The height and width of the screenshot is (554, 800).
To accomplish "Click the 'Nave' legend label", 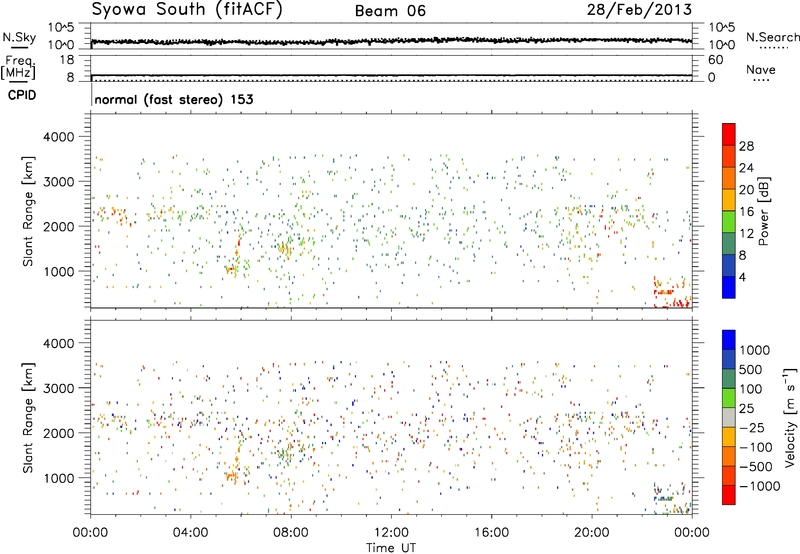I will click(761, 70).
